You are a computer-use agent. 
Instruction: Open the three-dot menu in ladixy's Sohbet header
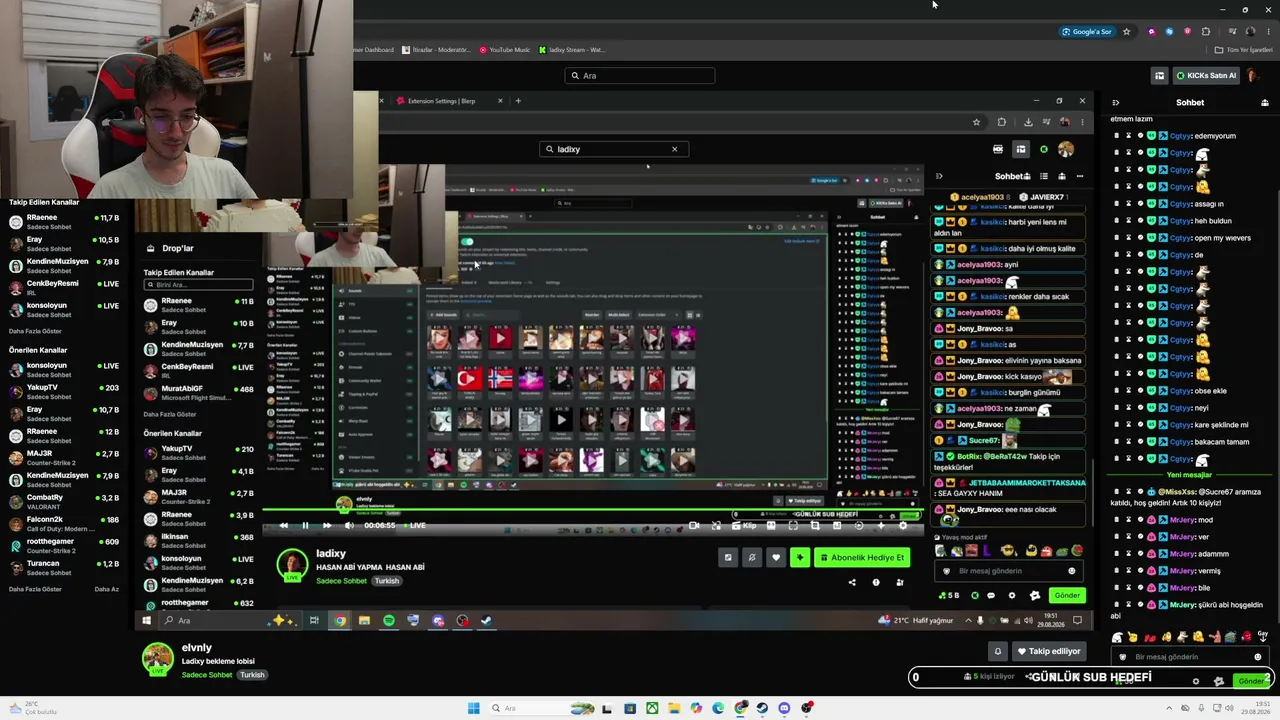click(1079, 176)
